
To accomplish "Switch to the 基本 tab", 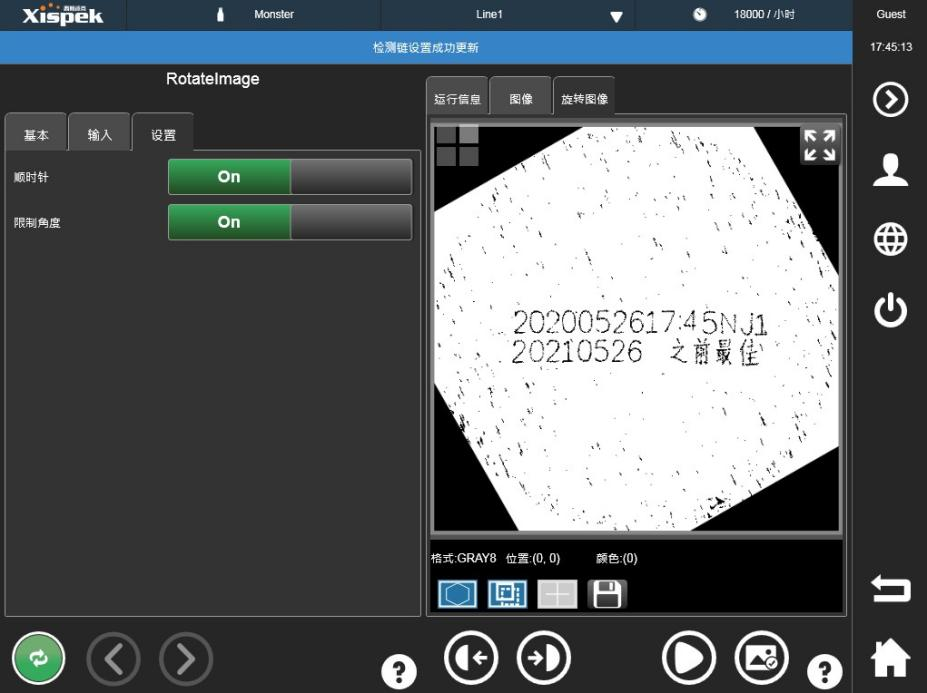I will [36, 134].
